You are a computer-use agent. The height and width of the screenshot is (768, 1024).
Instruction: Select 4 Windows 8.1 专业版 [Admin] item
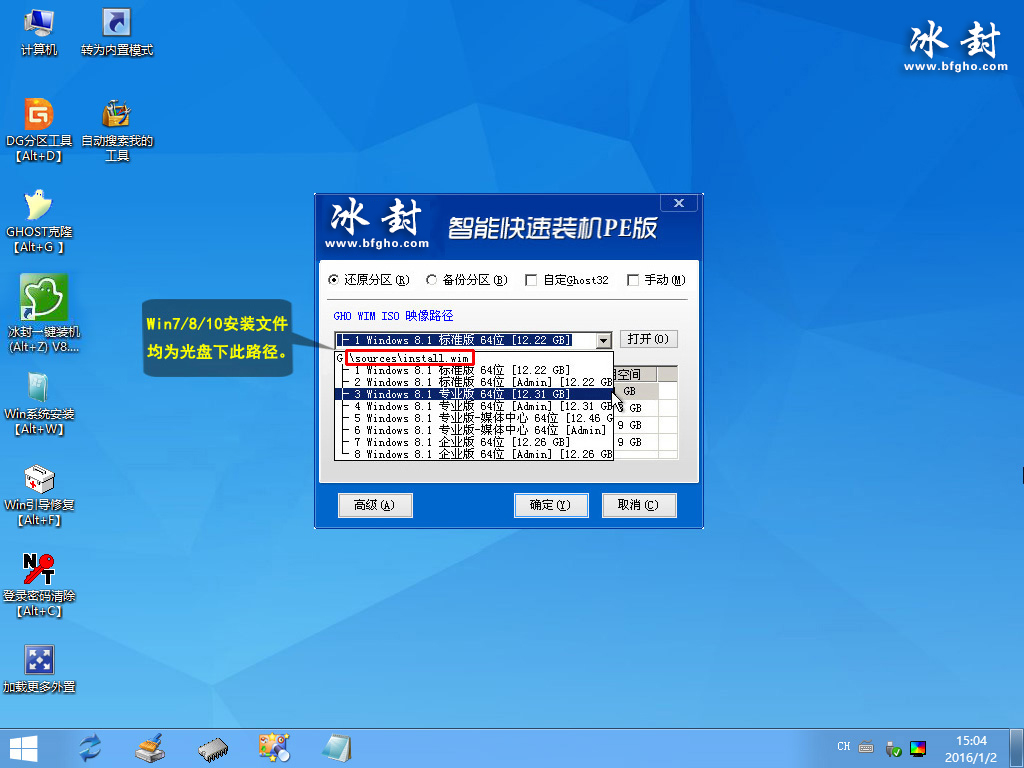473,406
